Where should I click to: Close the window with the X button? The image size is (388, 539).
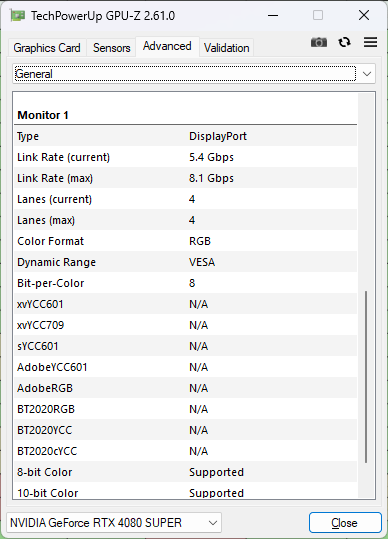364,15
